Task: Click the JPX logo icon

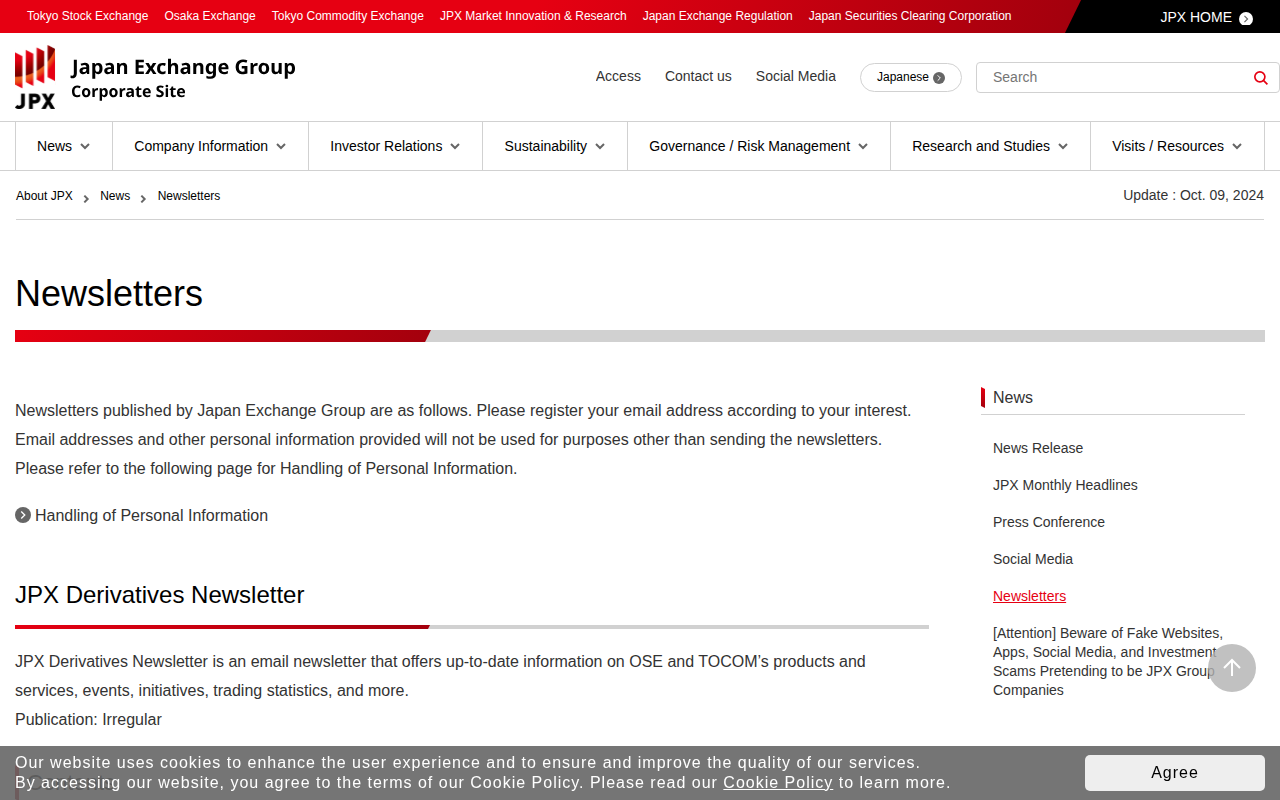Action: [x=35, y=77]
